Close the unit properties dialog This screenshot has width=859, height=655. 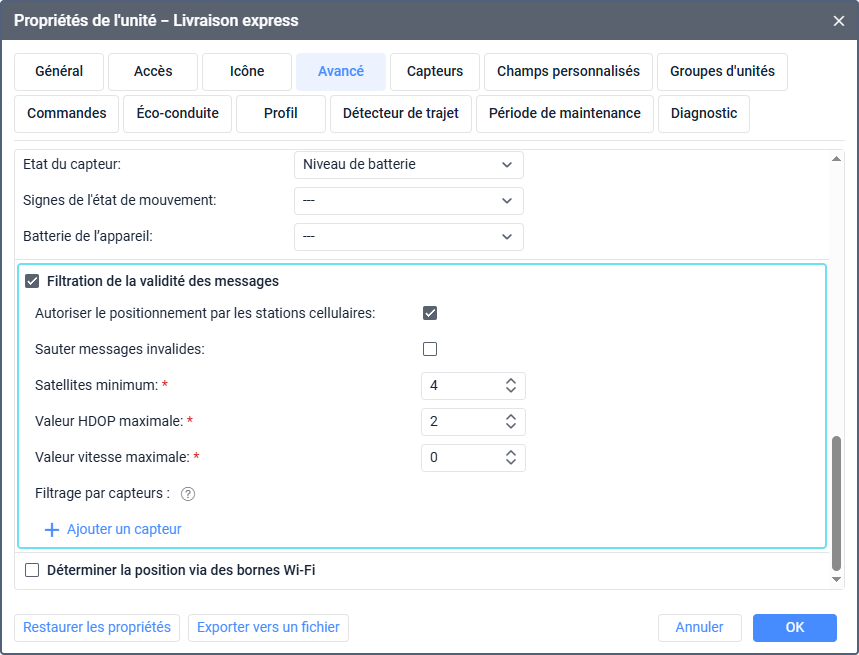click(838, 20)
